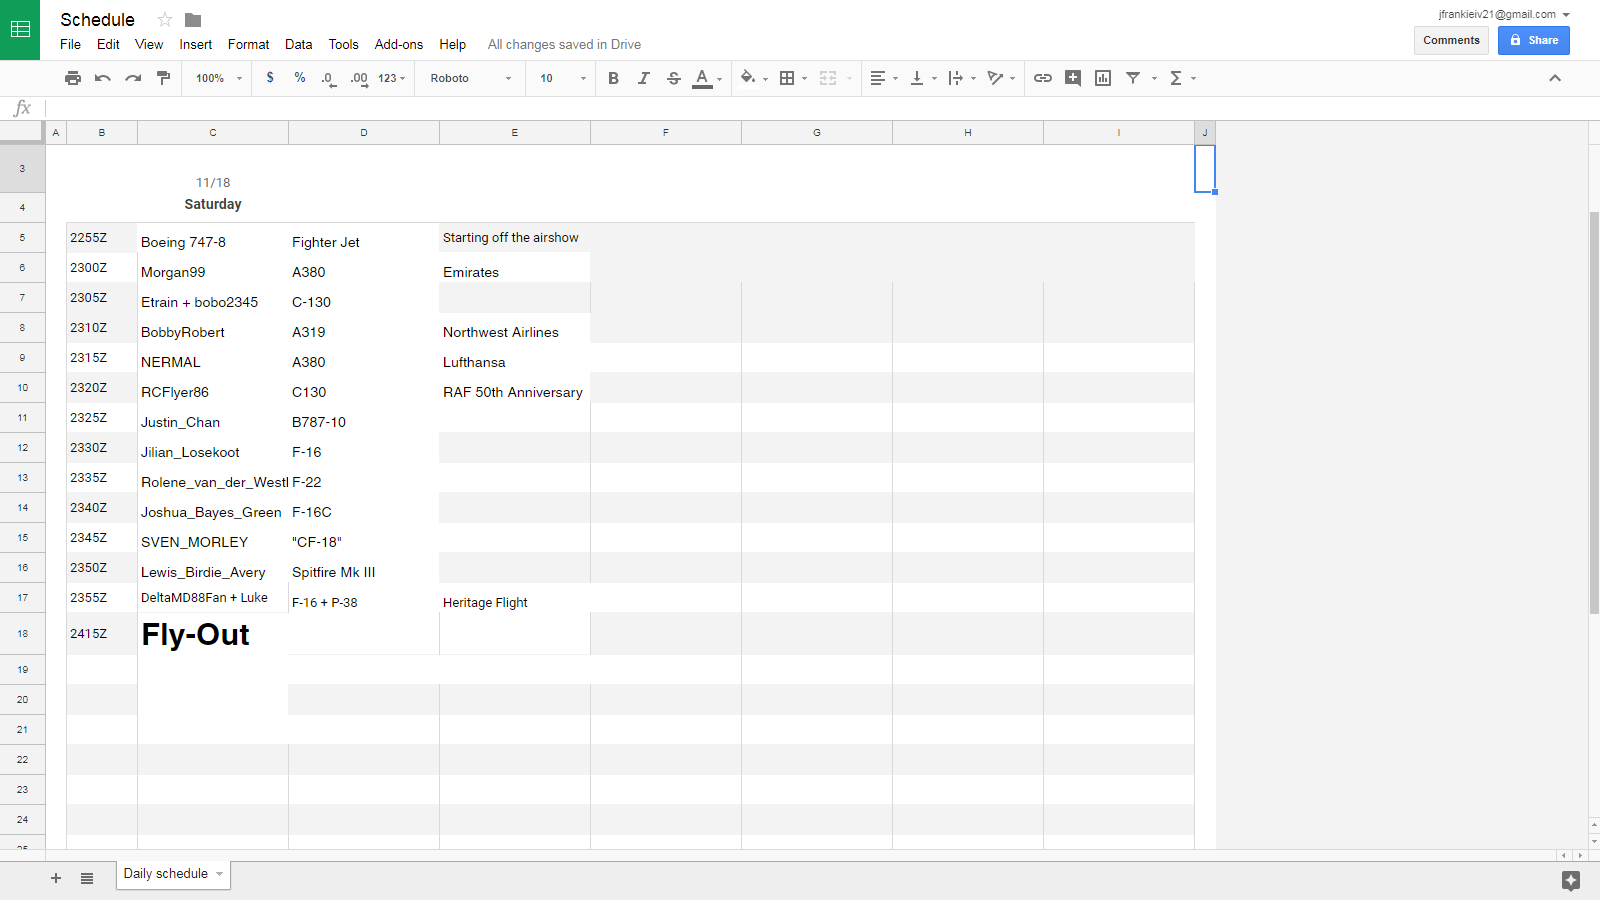Click the formula bar input
Image resolution: width=1600 pixels, height=900 pixels.
coord(820,108)
